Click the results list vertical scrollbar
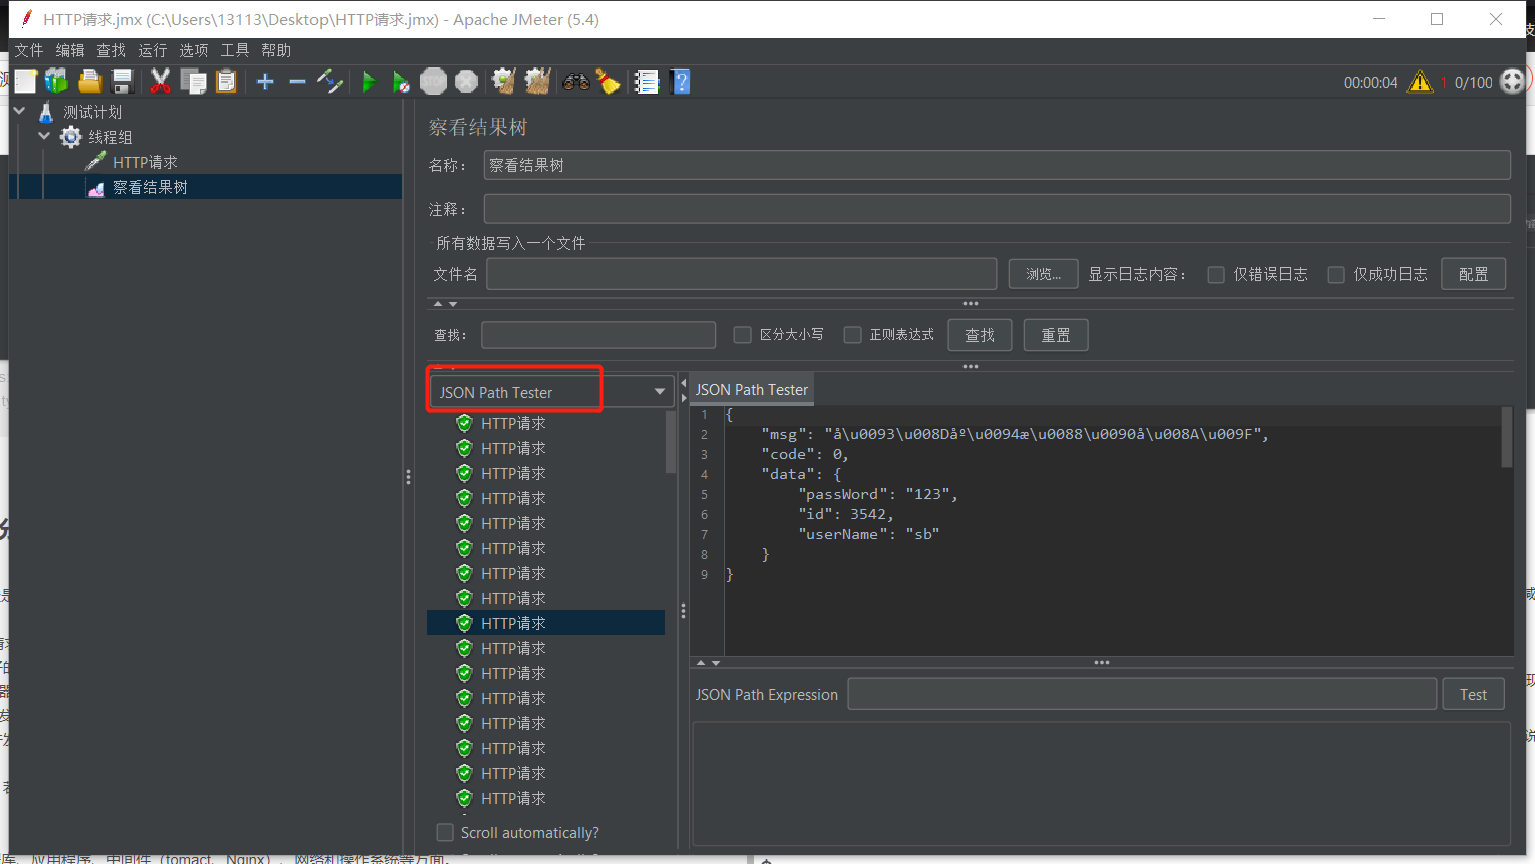Viewport: 1535px width, 864px height. [x=671, y=441]
